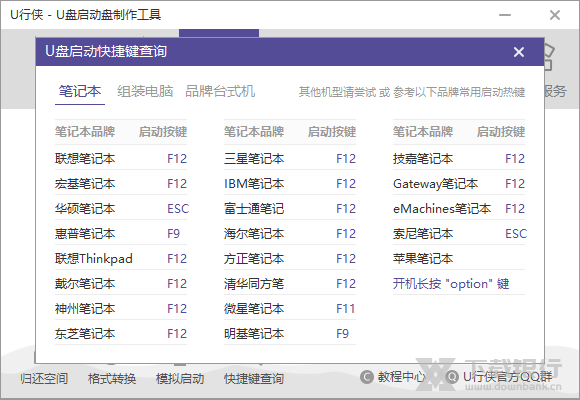Click the 戴尔笔记本 entry
The image size is (580, 400).
(x=85, y=283)
